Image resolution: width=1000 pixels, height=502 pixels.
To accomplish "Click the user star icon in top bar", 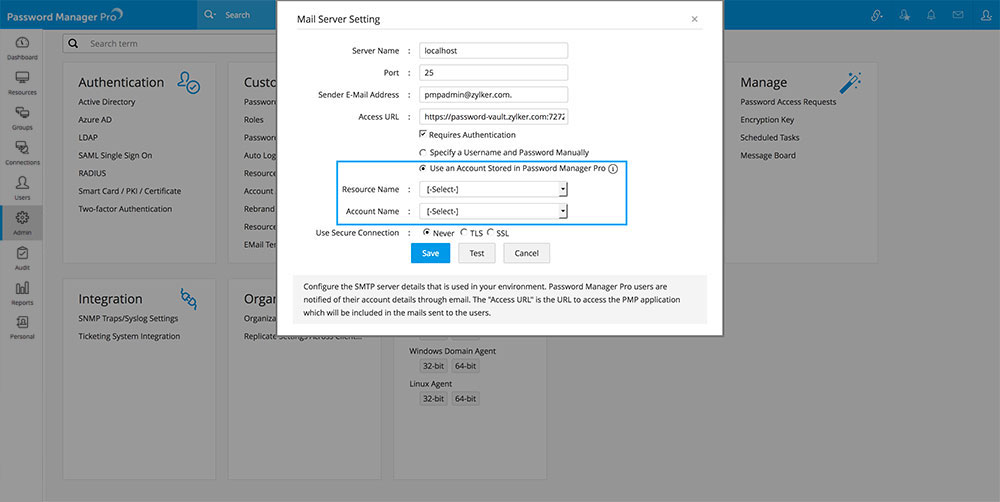I will 904,15.
